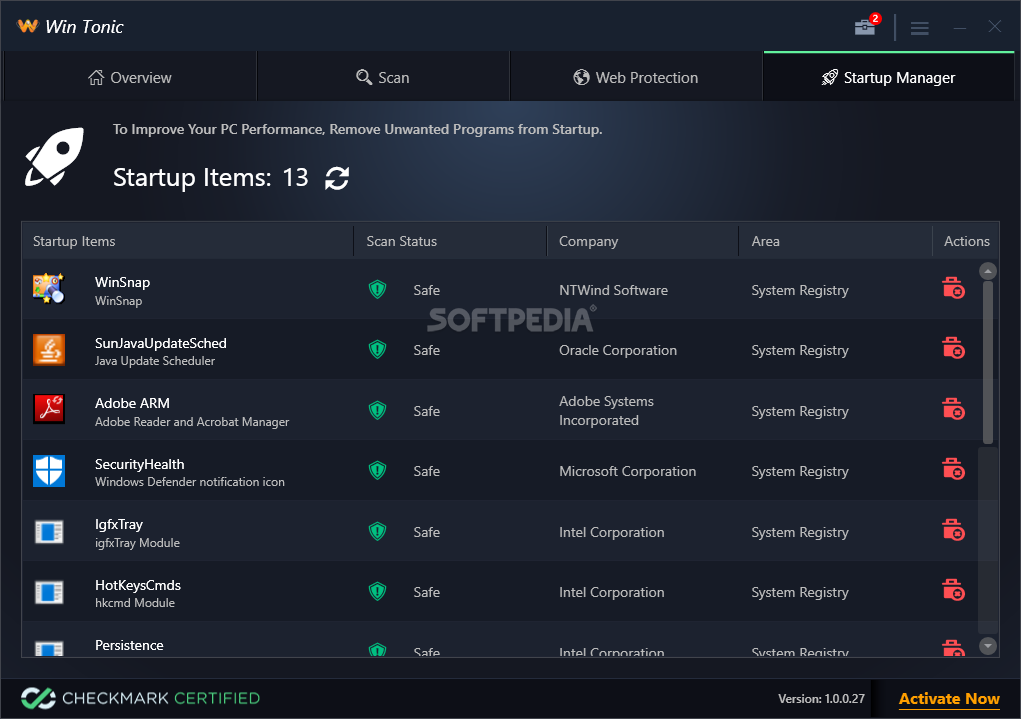The image size is (1021, 719).
Task: Click the list scrollbar down arrow
Action: (x=988, y=646)
